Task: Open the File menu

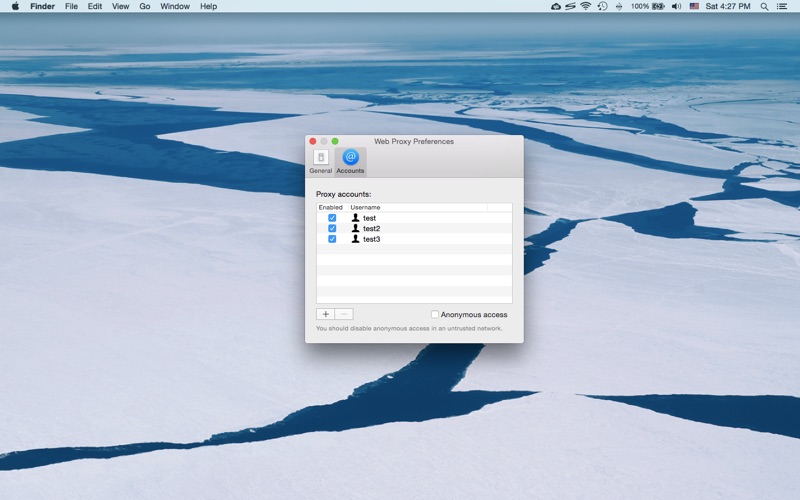Action: (x=71, y=6)
